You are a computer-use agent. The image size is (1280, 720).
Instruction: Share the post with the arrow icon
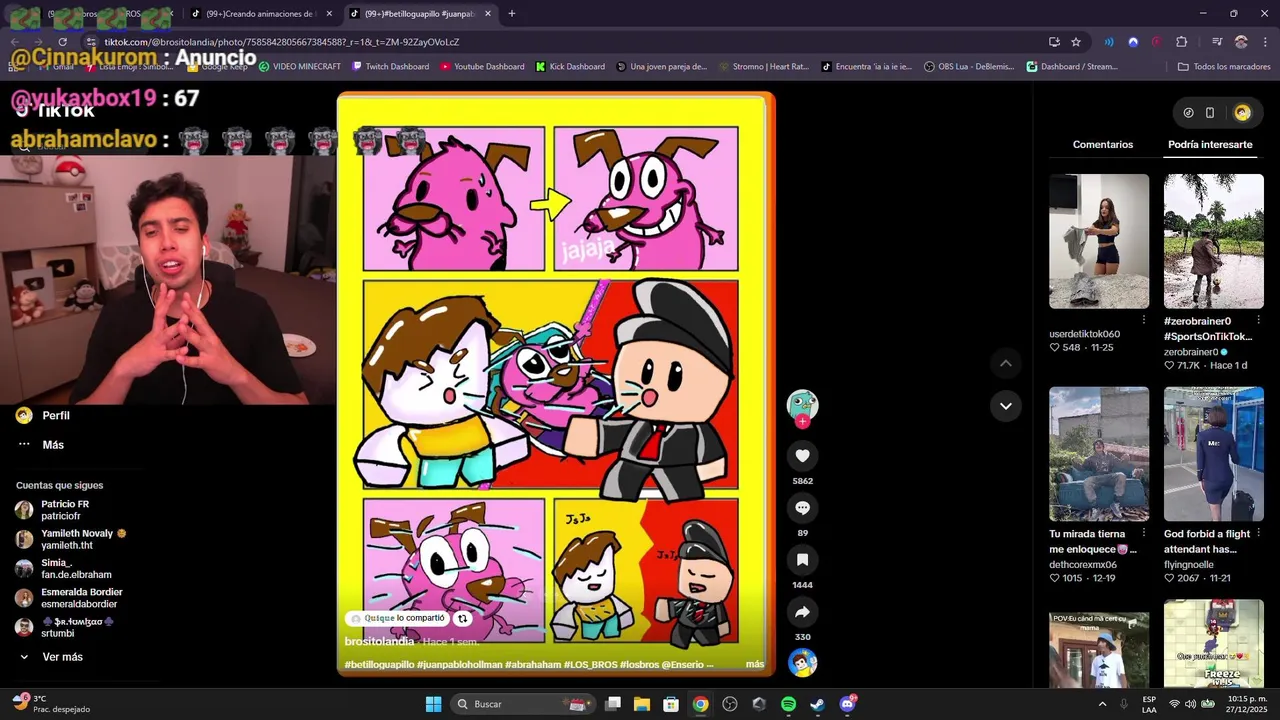[x=802, y=612]
